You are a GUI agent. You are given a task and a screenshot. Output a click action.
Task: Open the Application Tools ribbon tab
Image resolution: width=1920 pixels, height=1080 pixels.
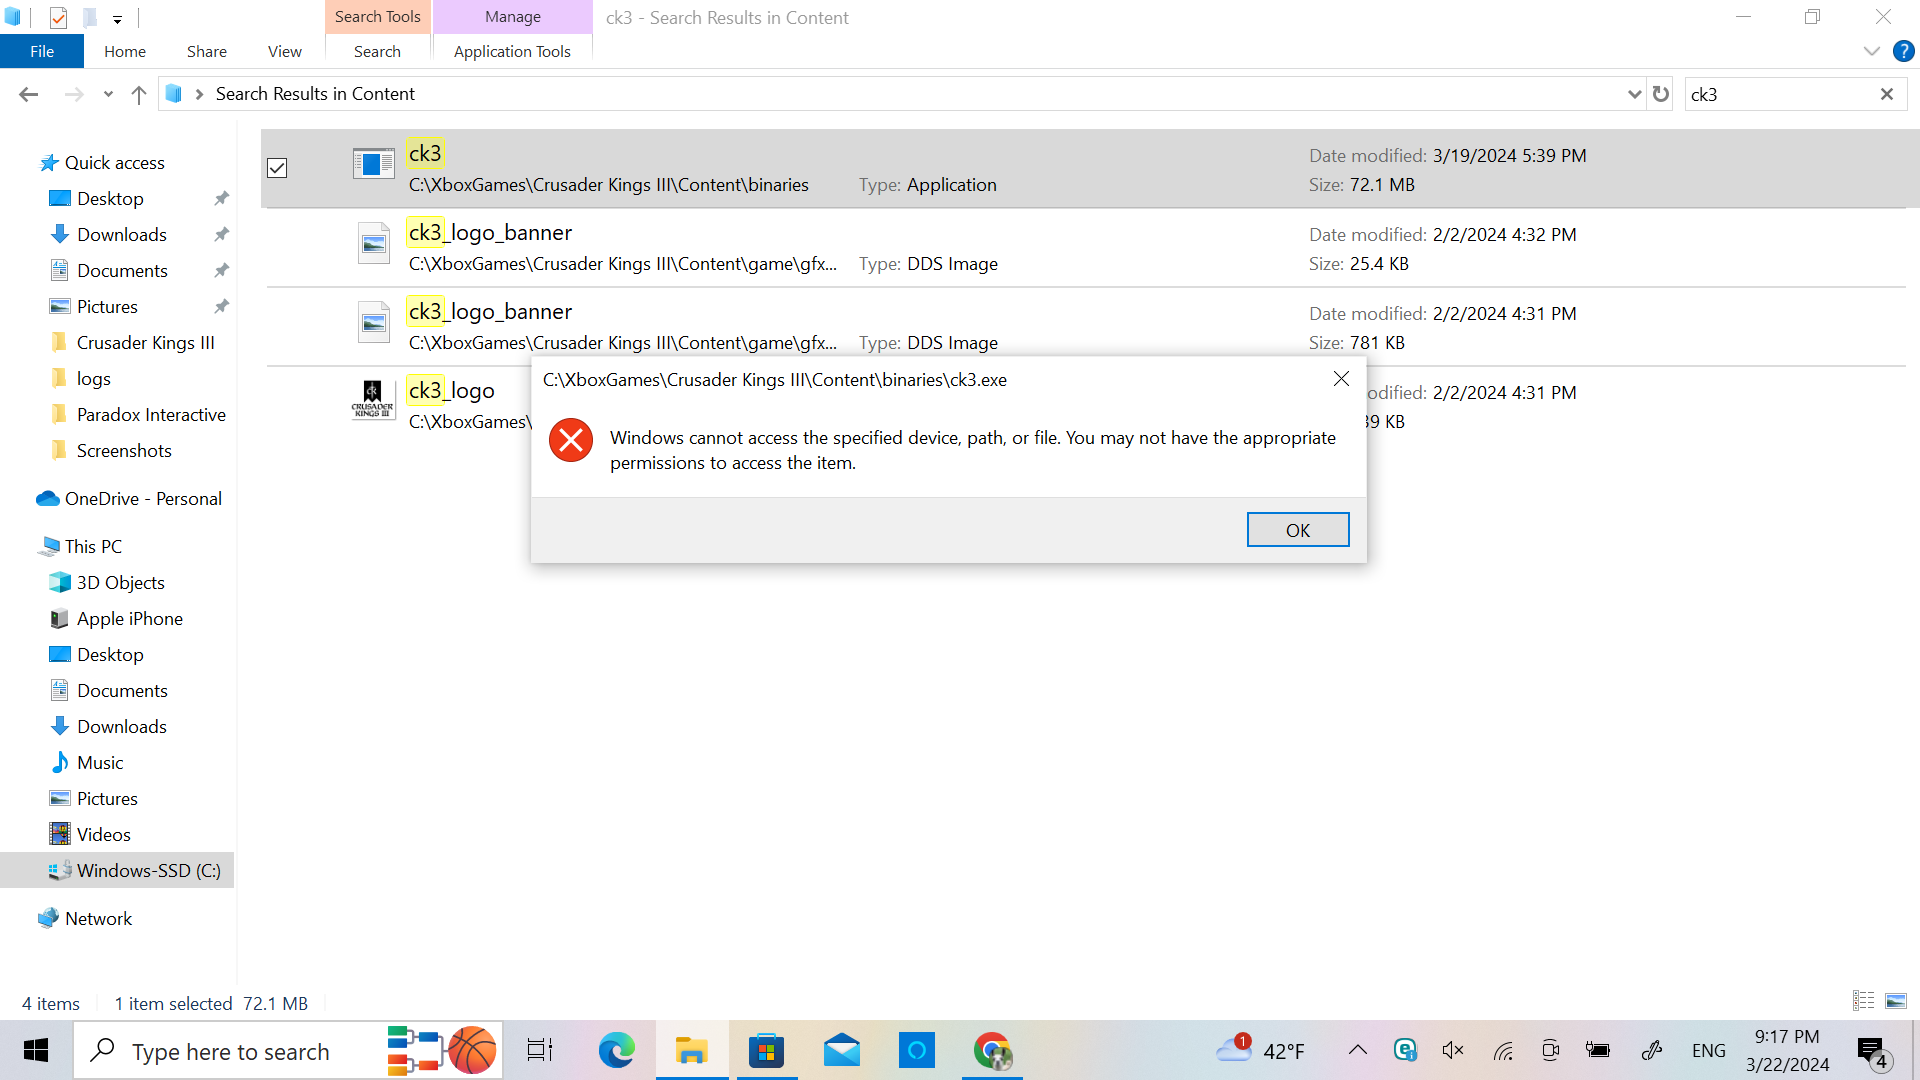click(x=511, y=51)
